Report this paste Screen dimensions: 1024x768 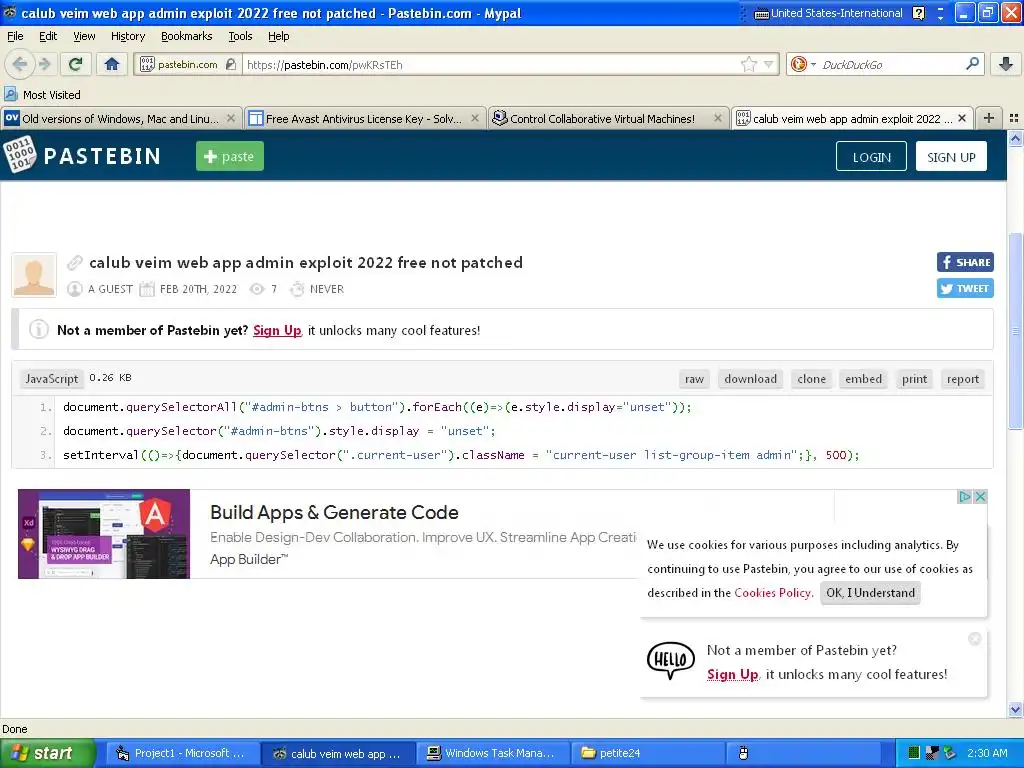963,379
